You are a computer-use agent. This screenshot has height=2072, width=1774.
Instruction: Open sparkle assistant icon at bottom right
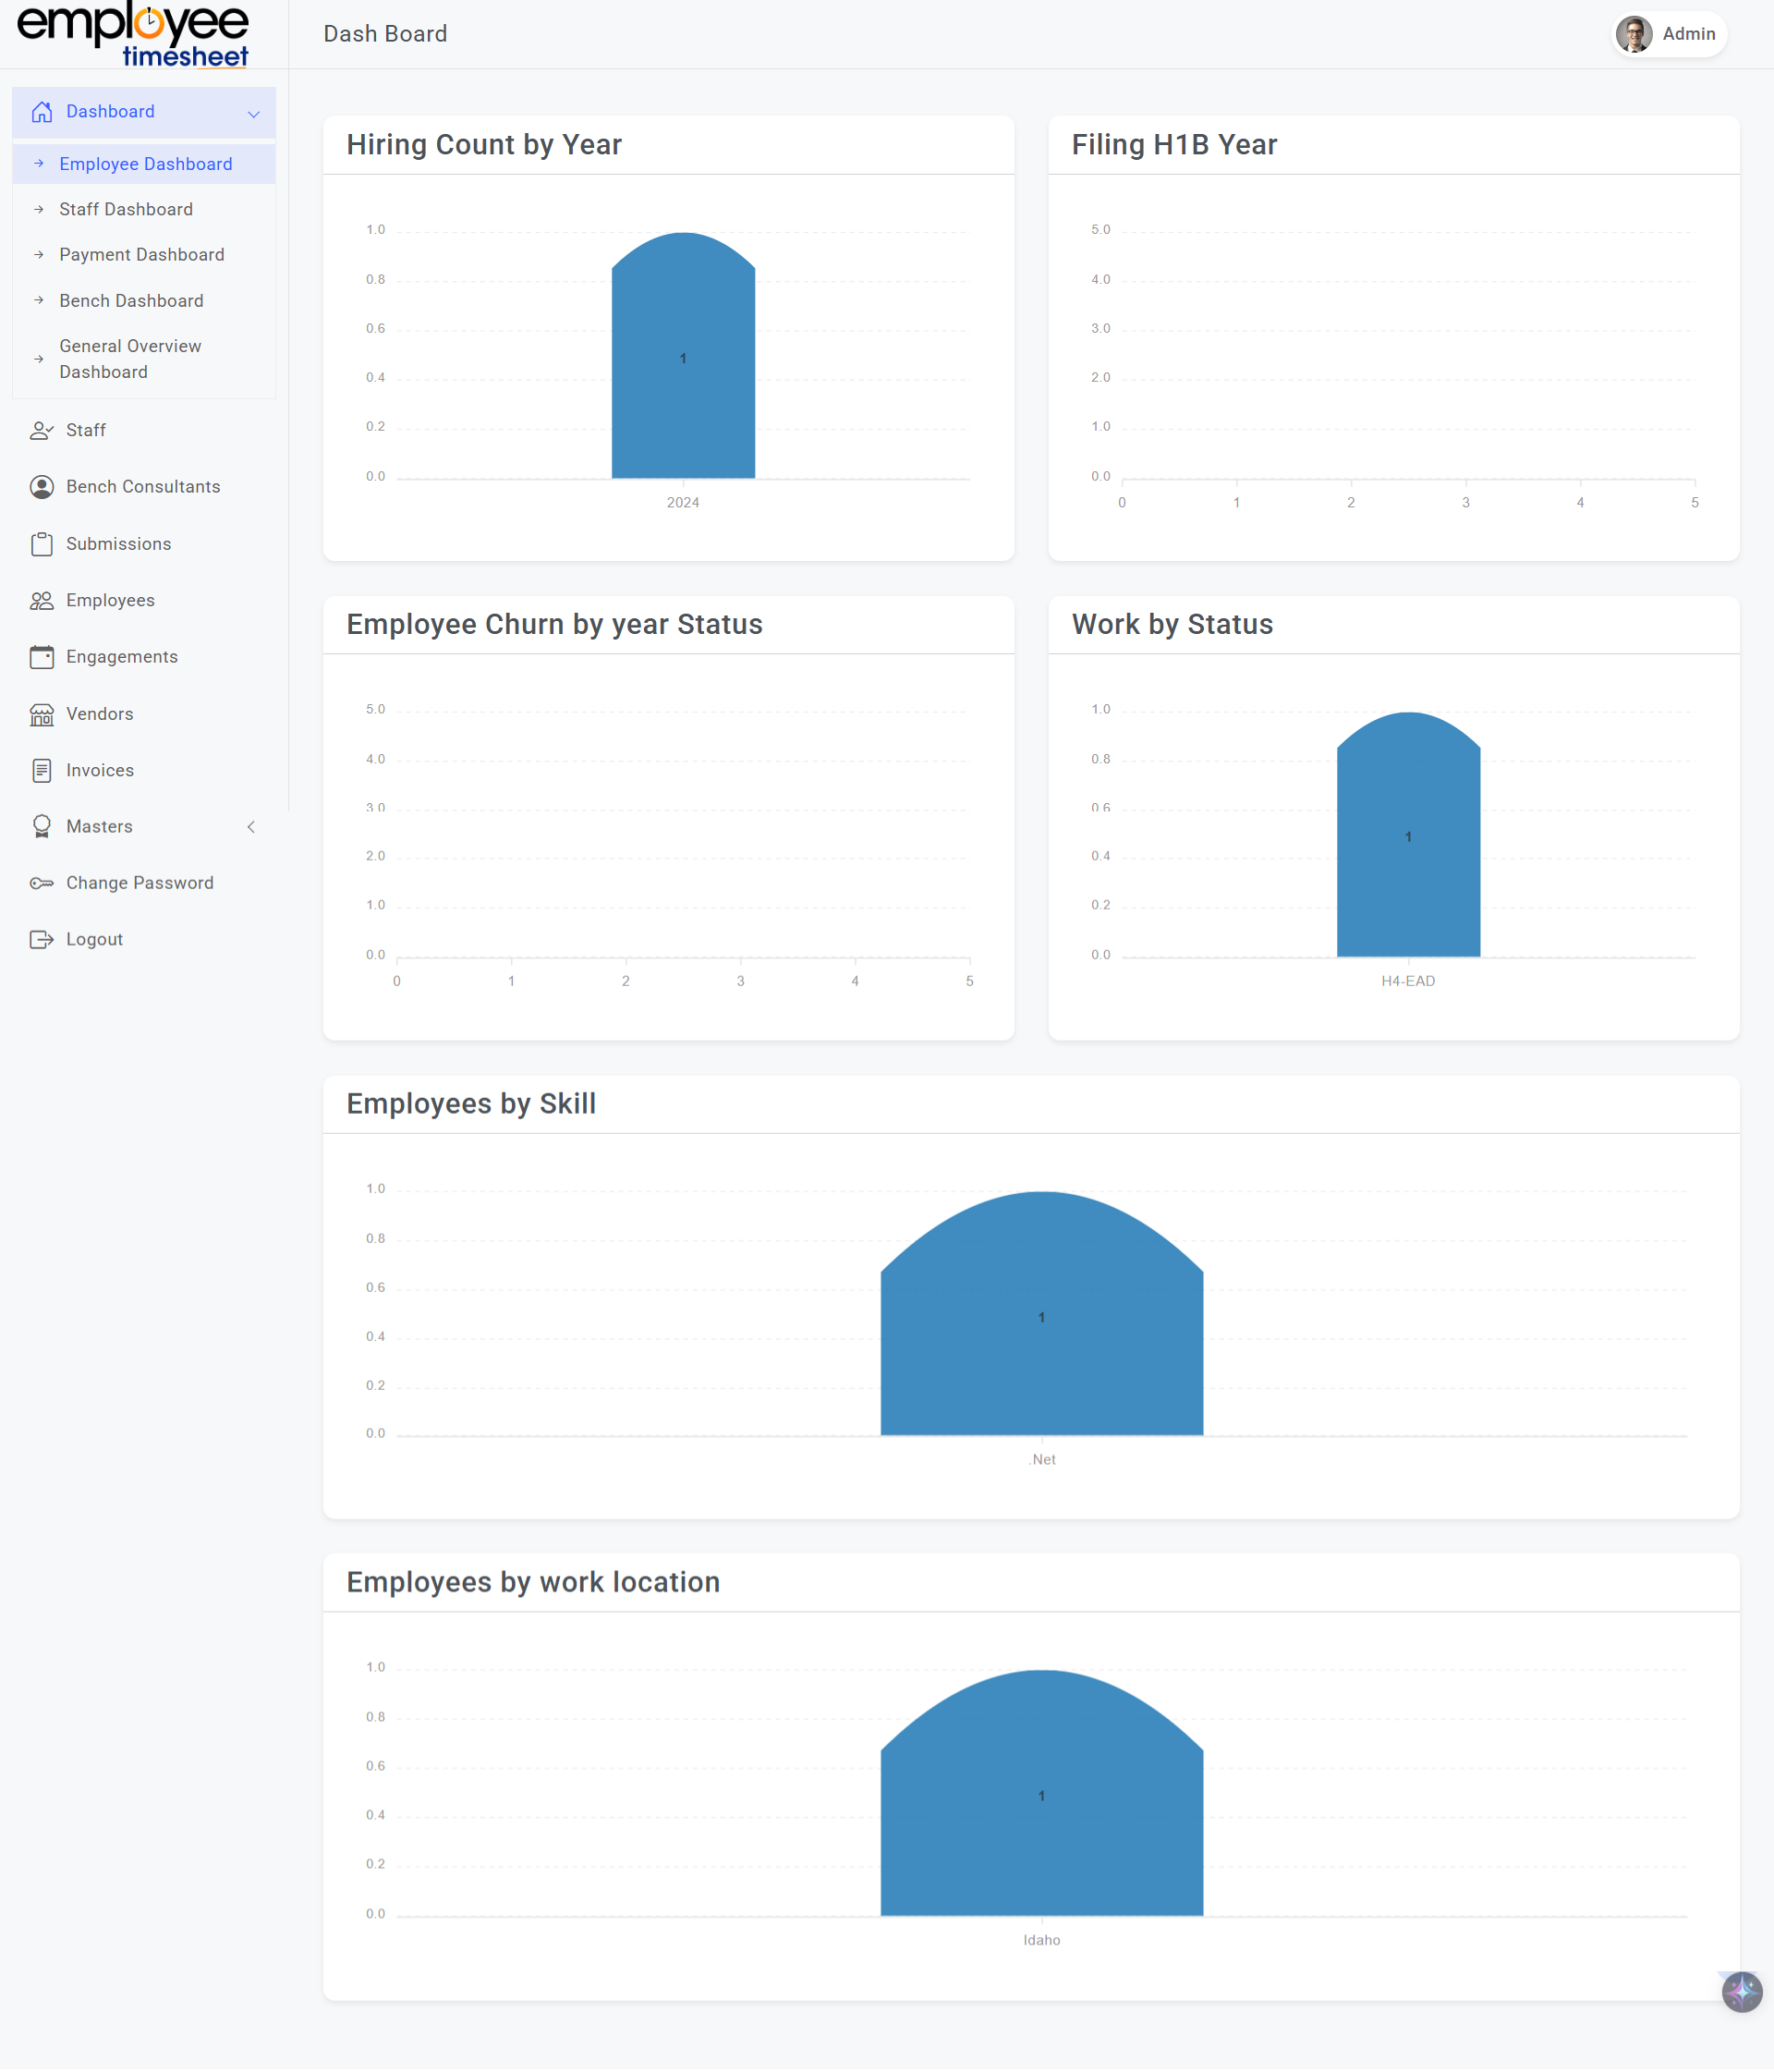[1741, 1991]
